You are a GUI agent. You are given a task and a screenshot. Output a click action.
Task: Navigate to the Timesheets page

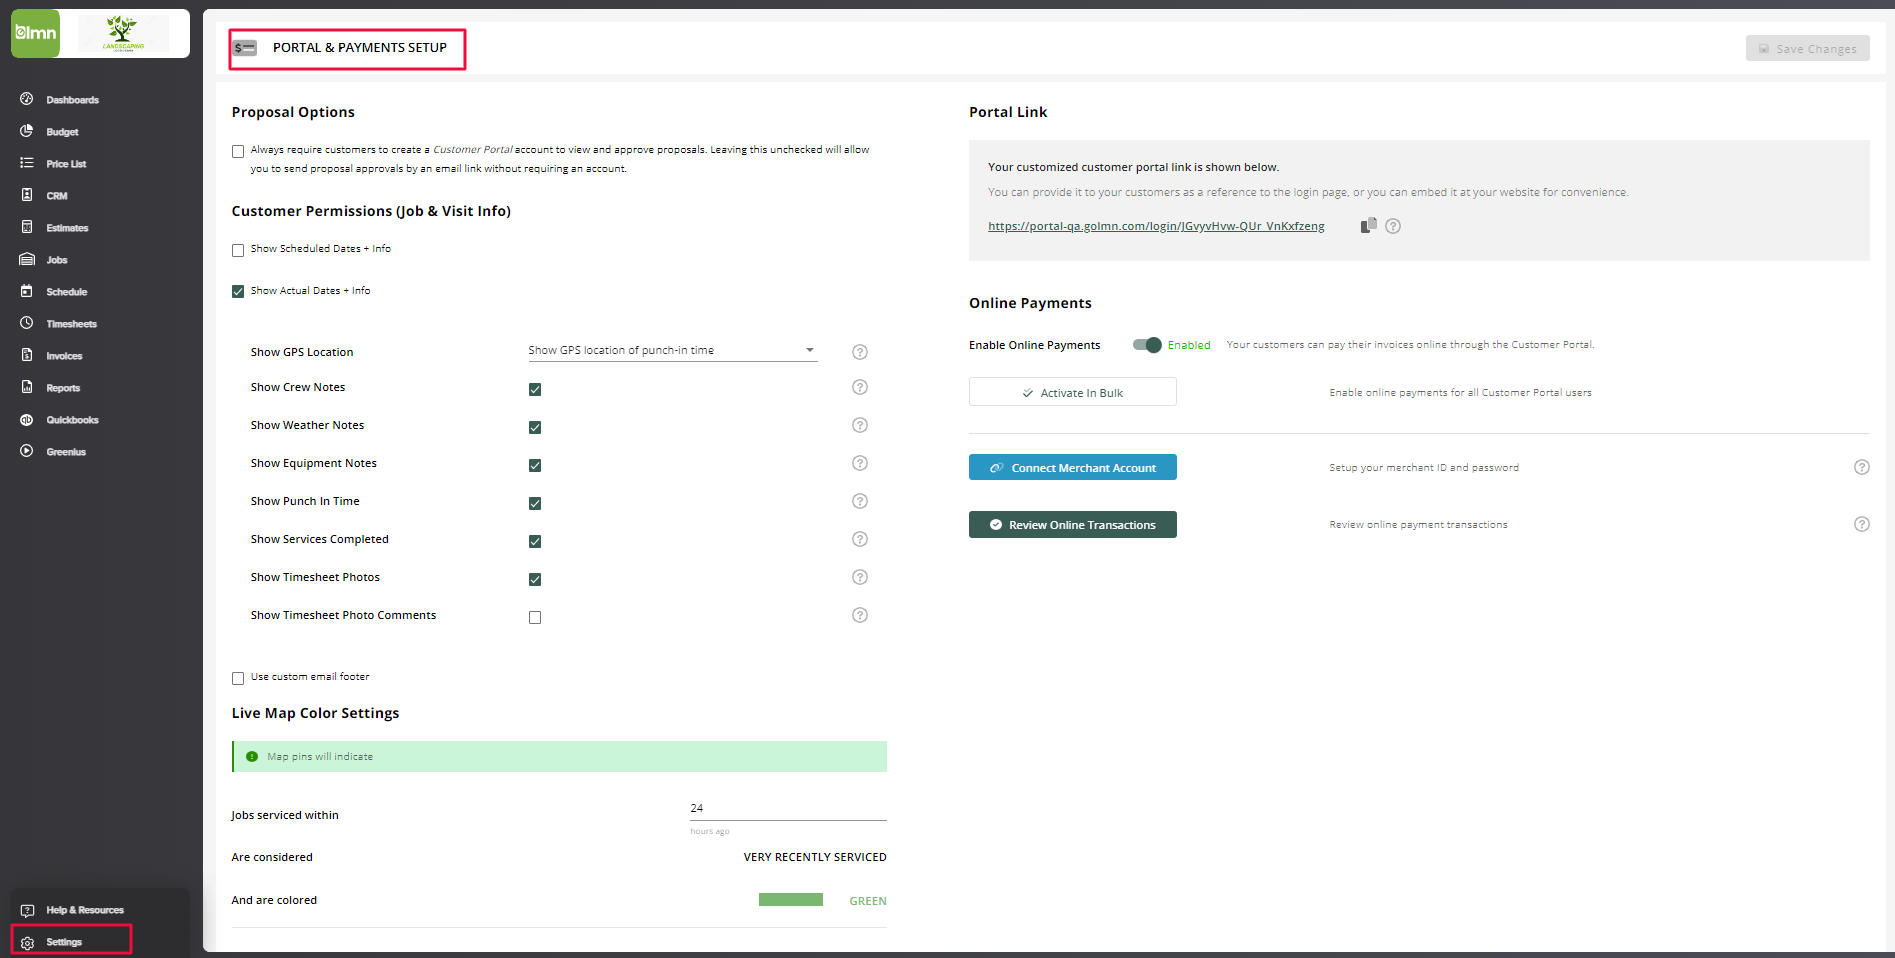click(71, 324)
